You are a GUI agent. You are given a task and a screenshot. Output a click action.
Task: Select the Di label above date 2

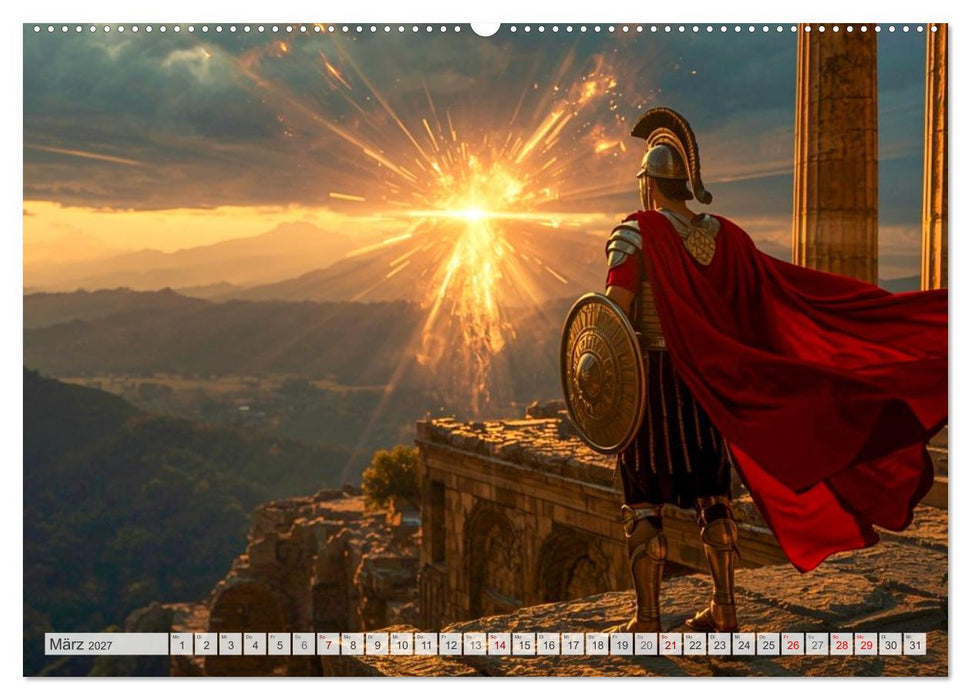pyautogui.click(x=200, y=636)
